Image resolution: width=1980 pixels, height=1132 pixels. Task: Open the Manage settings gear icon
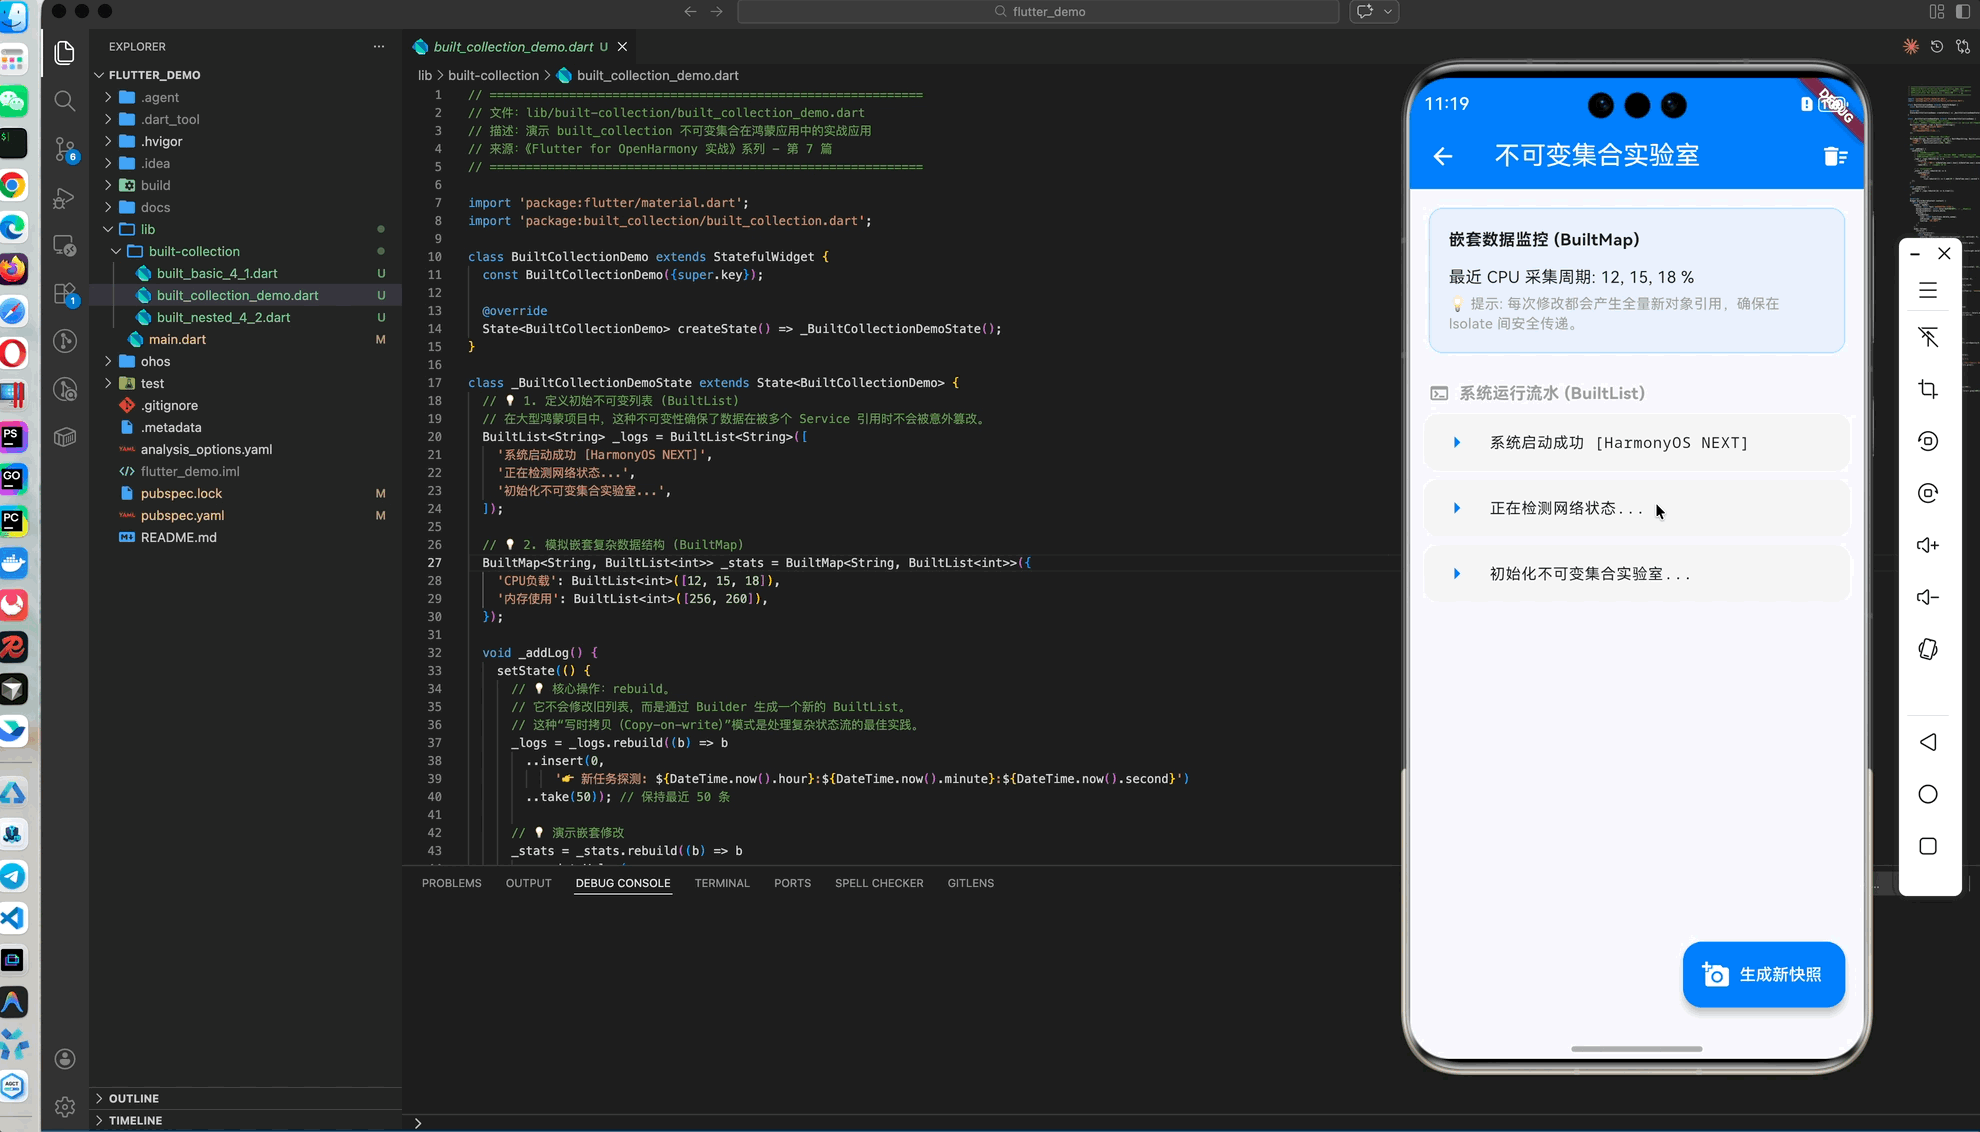point(65,1106)
